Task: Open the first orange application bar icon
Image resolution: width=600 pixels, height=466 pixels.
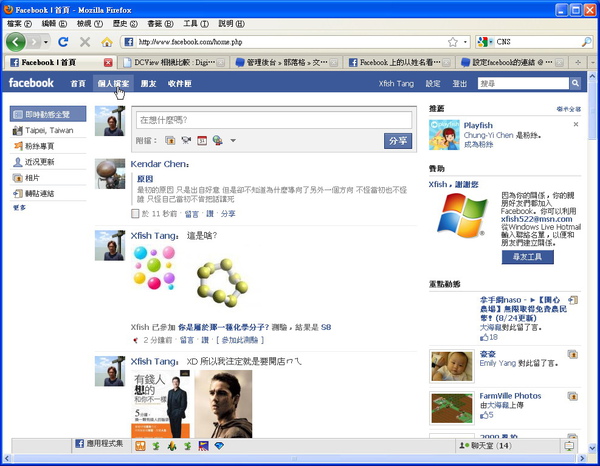Action: [140, 446]
